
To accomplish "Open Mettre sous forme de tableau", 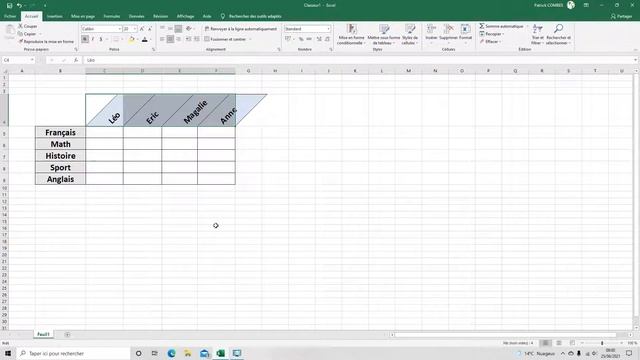I will coord(384,34).
